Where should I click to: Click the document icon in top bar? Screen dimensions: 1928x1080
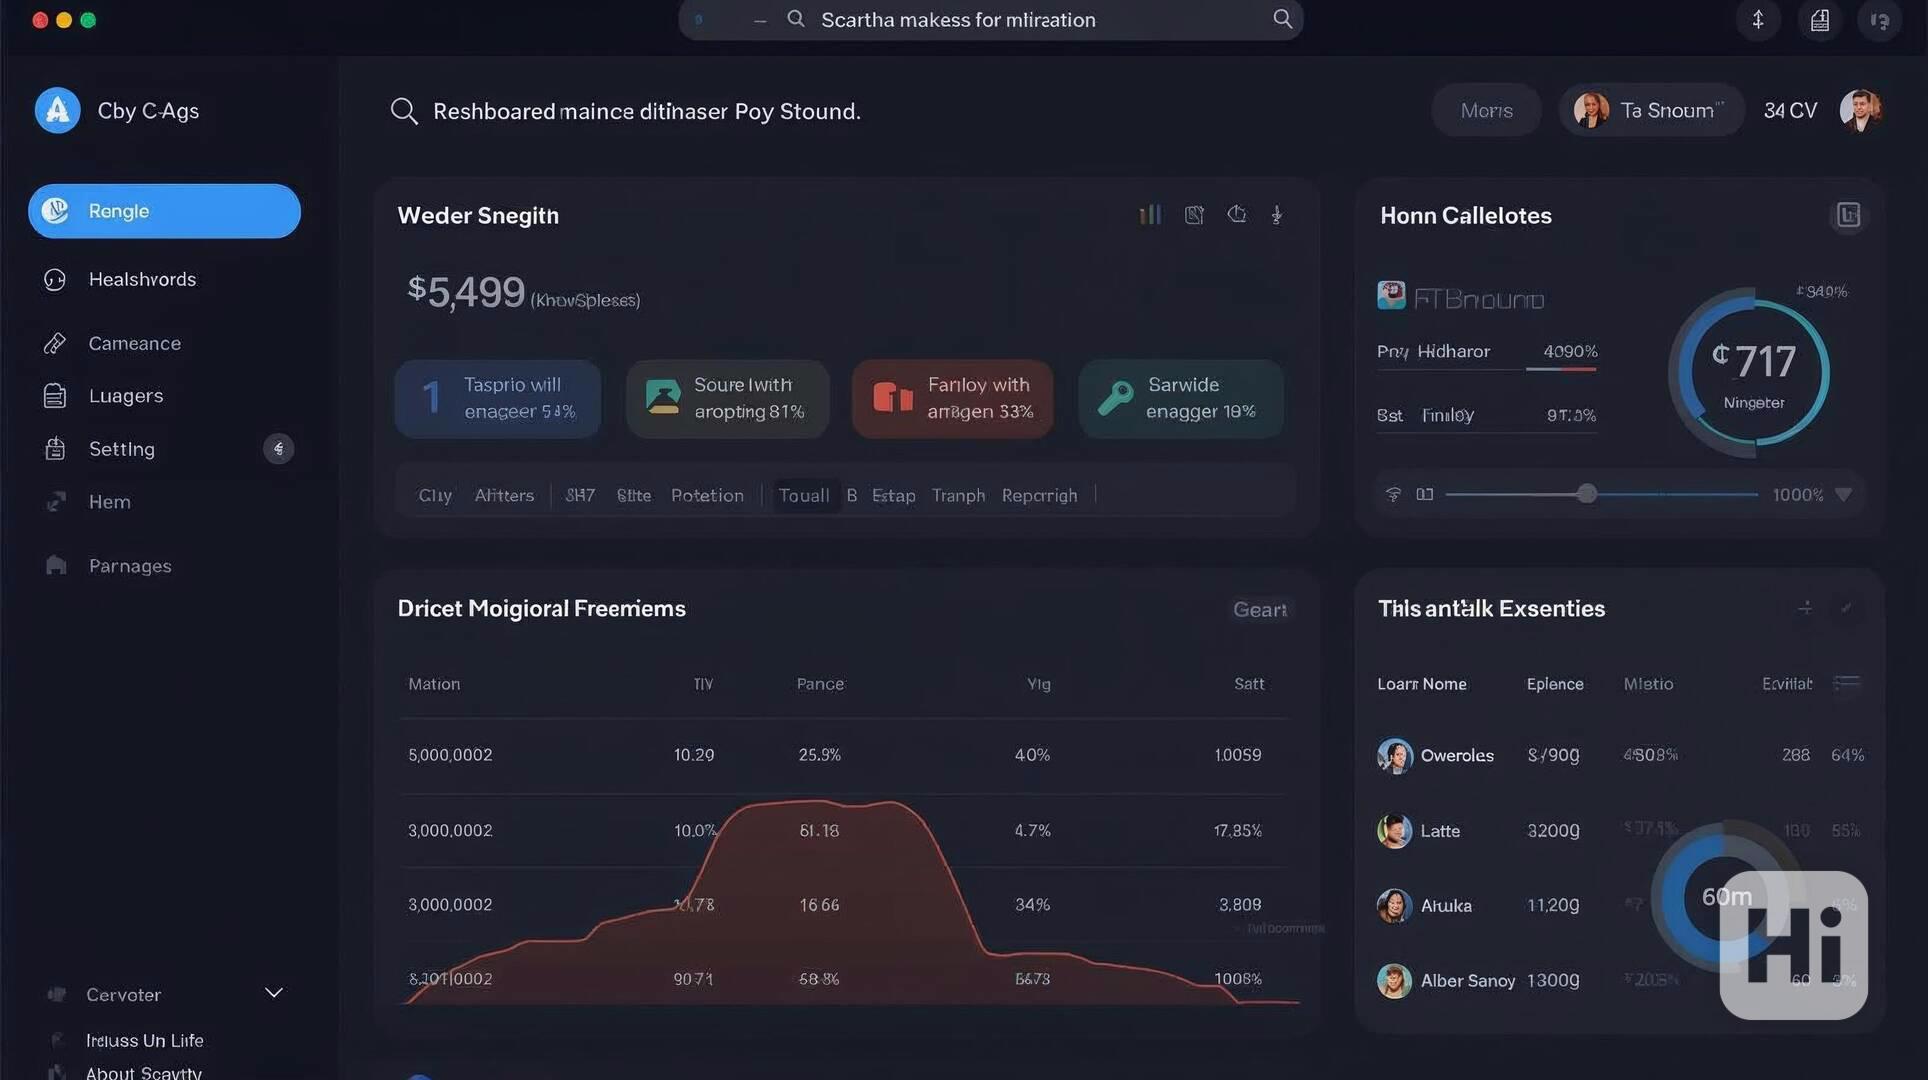[x=1820, y=20]
